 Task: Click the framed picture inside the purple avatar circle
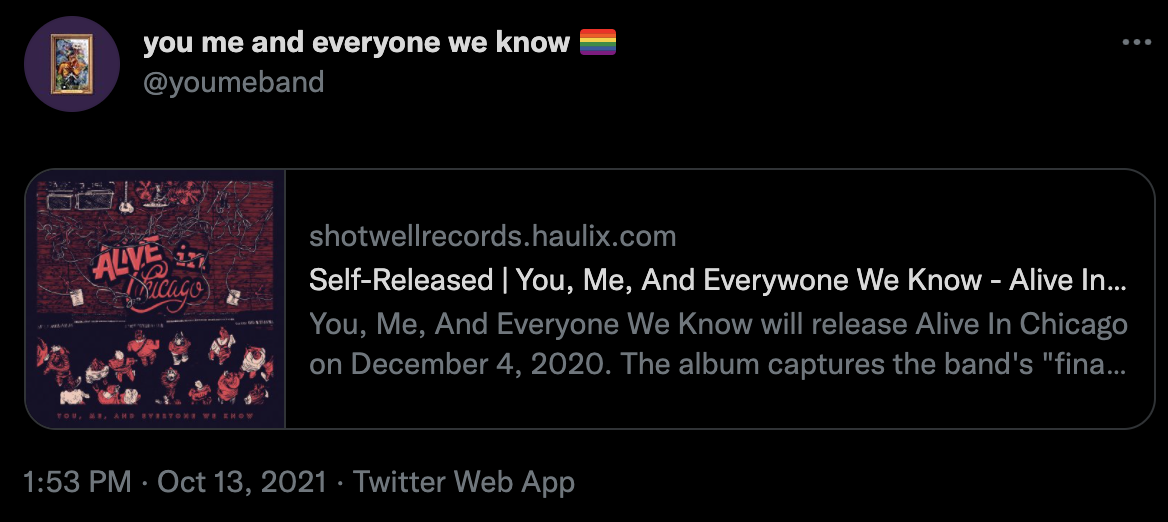click(x=72, y=62)
